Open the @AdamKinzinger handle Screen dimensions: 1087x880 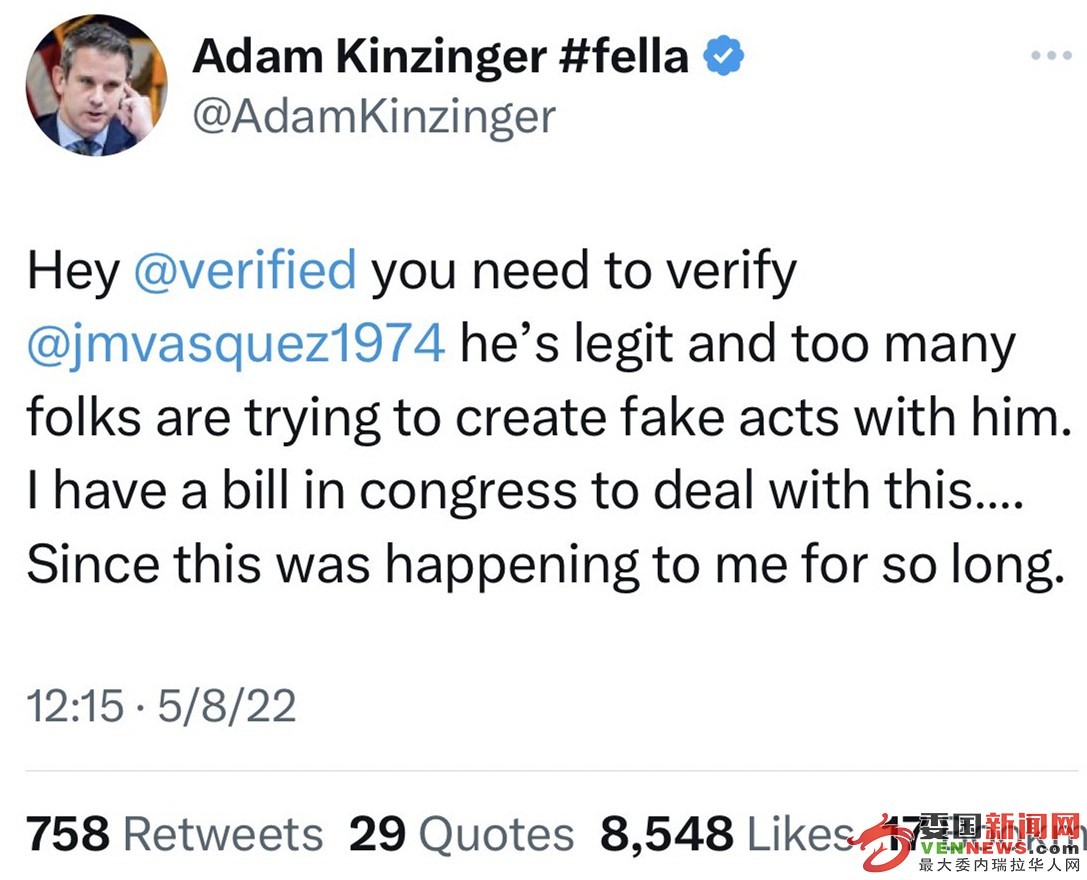coord(374,117)
